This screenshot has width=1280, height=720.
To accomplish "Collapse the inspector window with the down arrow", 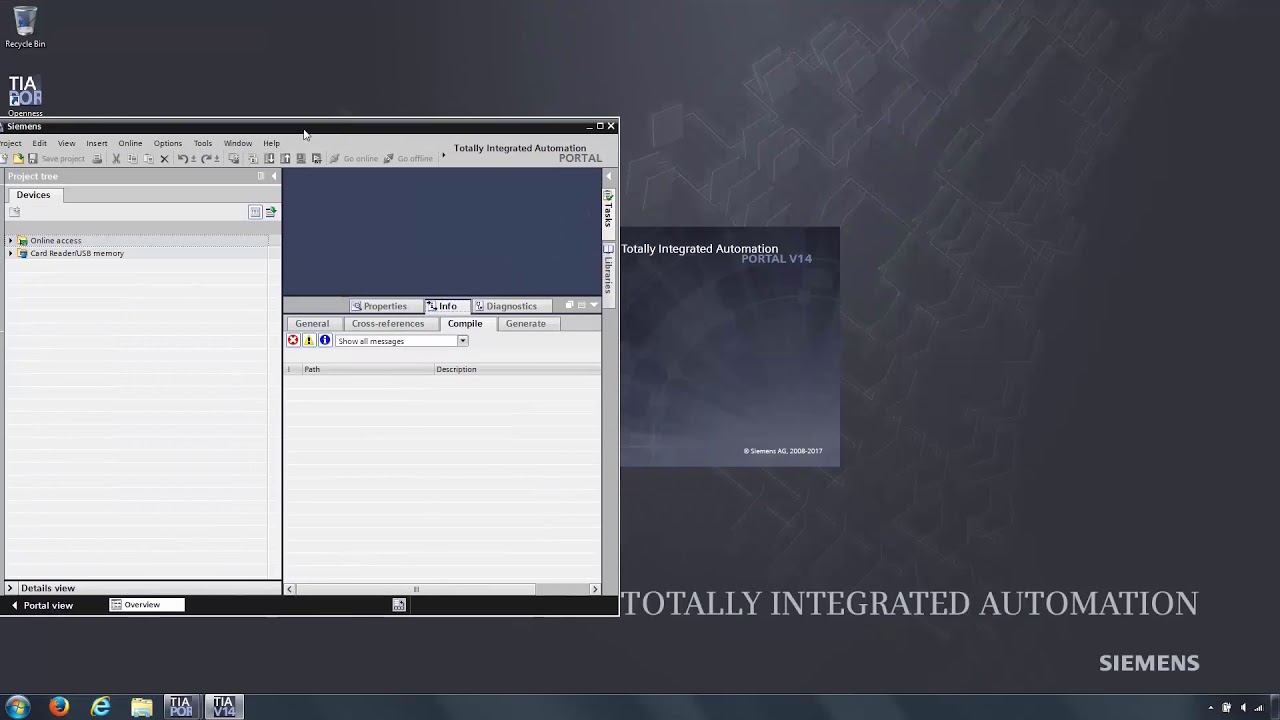I will coord(594,306).
